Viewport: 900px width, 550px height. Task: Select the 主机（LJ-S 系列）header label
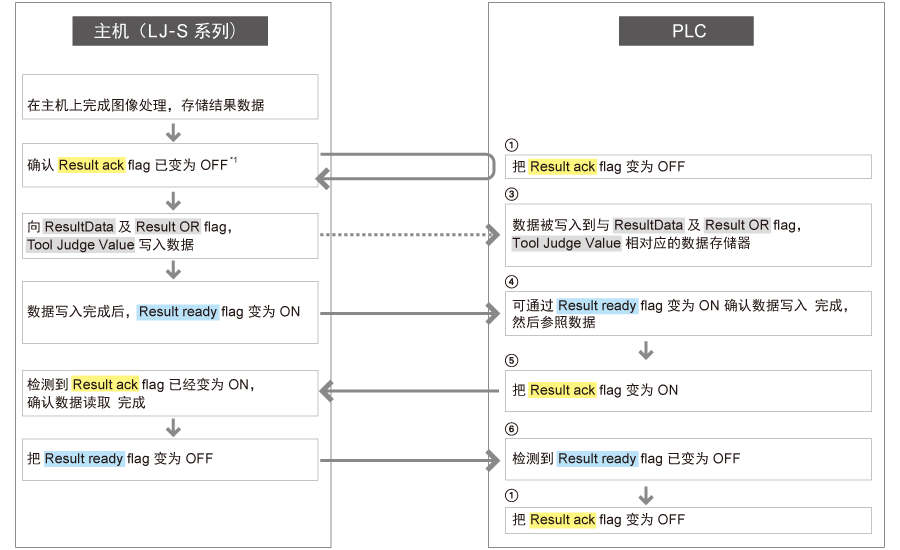[169, 31]
